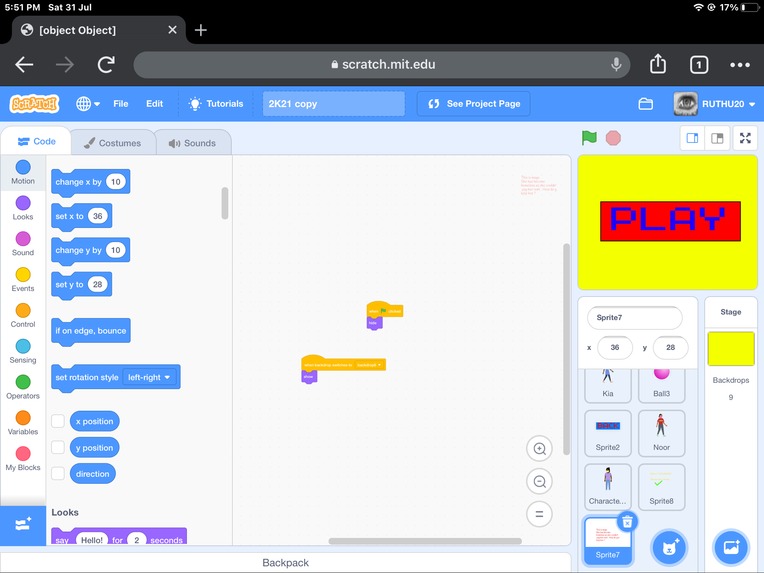
Task: Open the Edit menu
Action: [154, 104]
